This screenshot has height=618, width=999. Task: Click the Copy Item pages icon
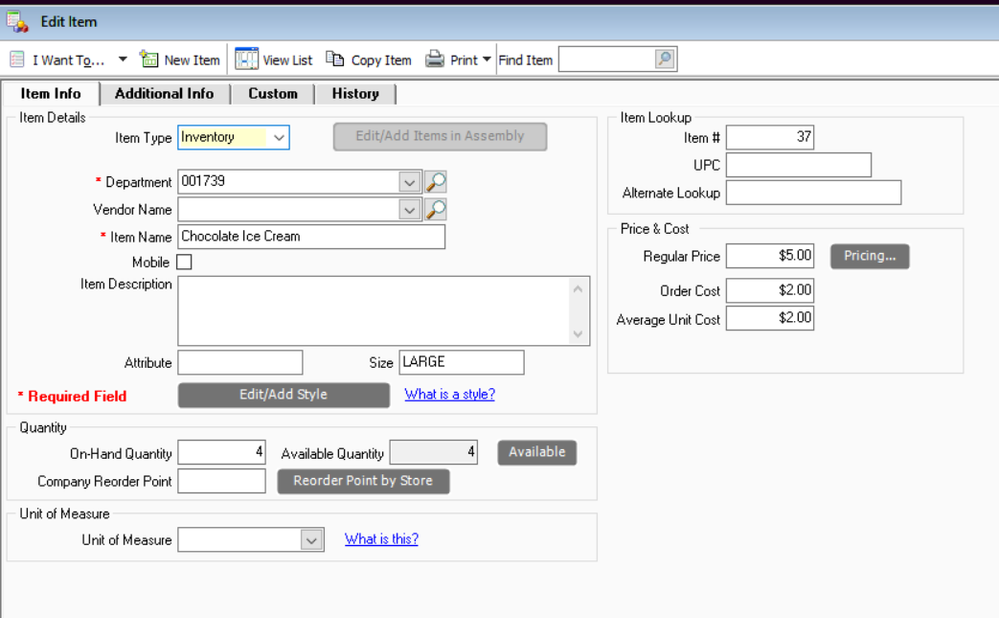(x=335, y=59)
